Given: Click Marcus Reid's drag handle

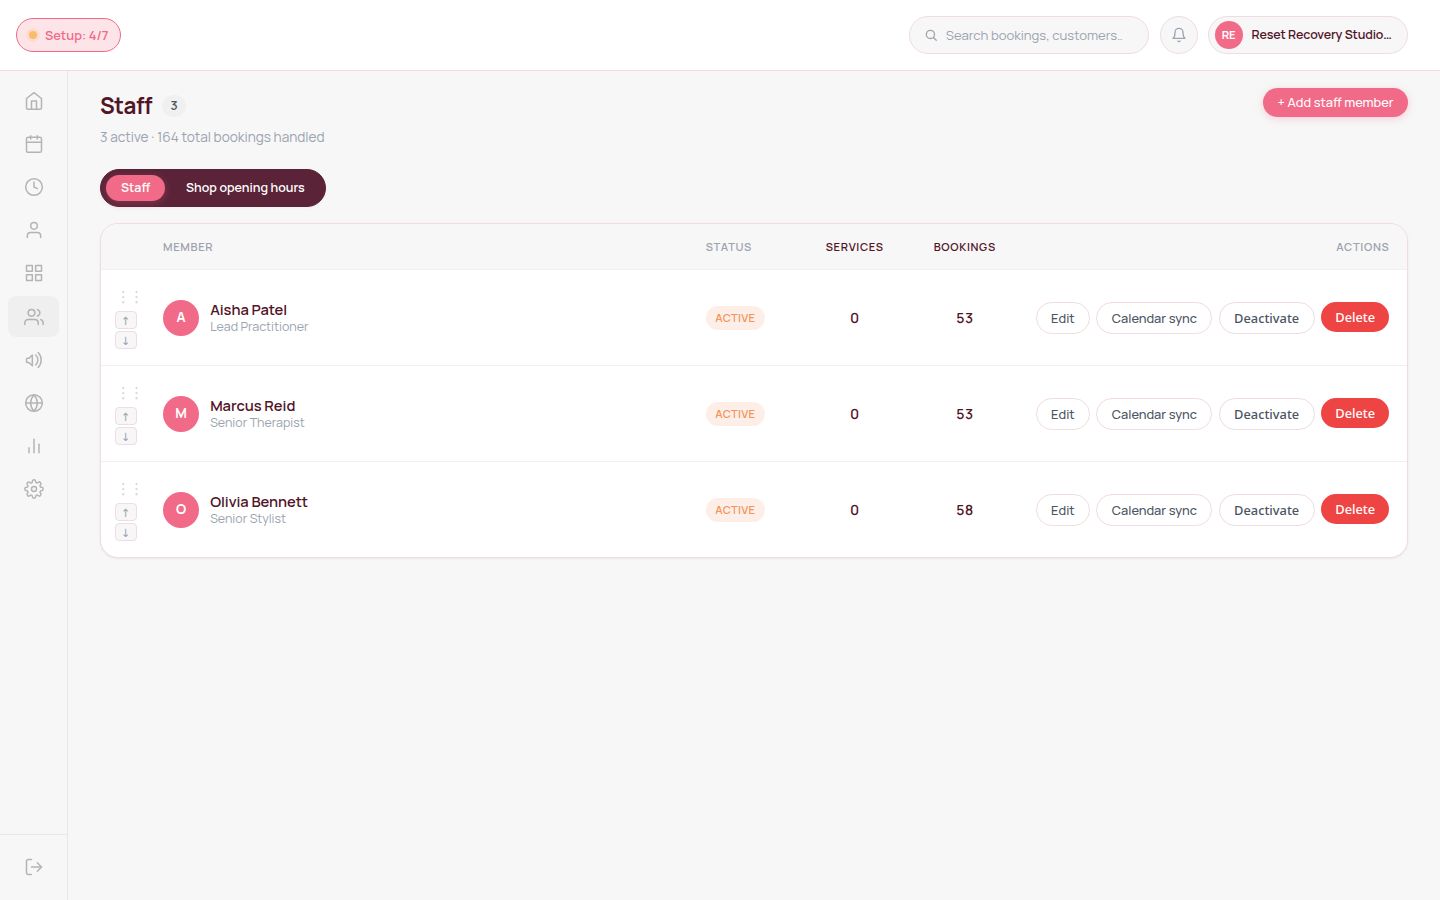Looking at the screenshot, I should (x=130, y=393).
